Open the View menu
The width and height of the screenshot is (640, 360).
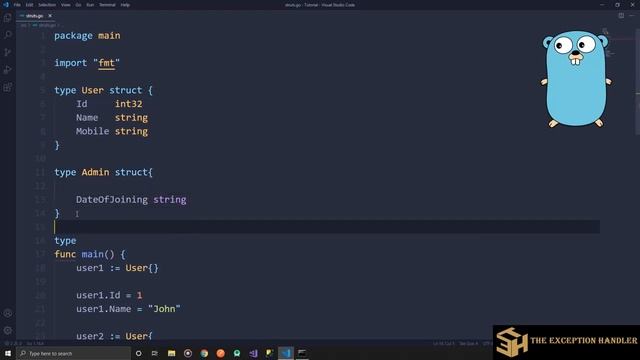pos(66,5)
